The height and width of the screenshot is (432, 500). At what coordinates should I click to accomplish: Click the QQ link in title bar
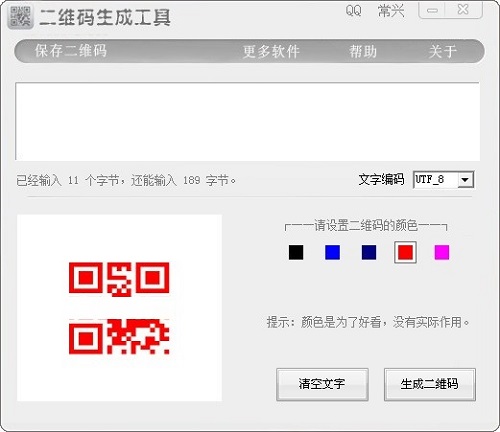[x=353, y=11]
